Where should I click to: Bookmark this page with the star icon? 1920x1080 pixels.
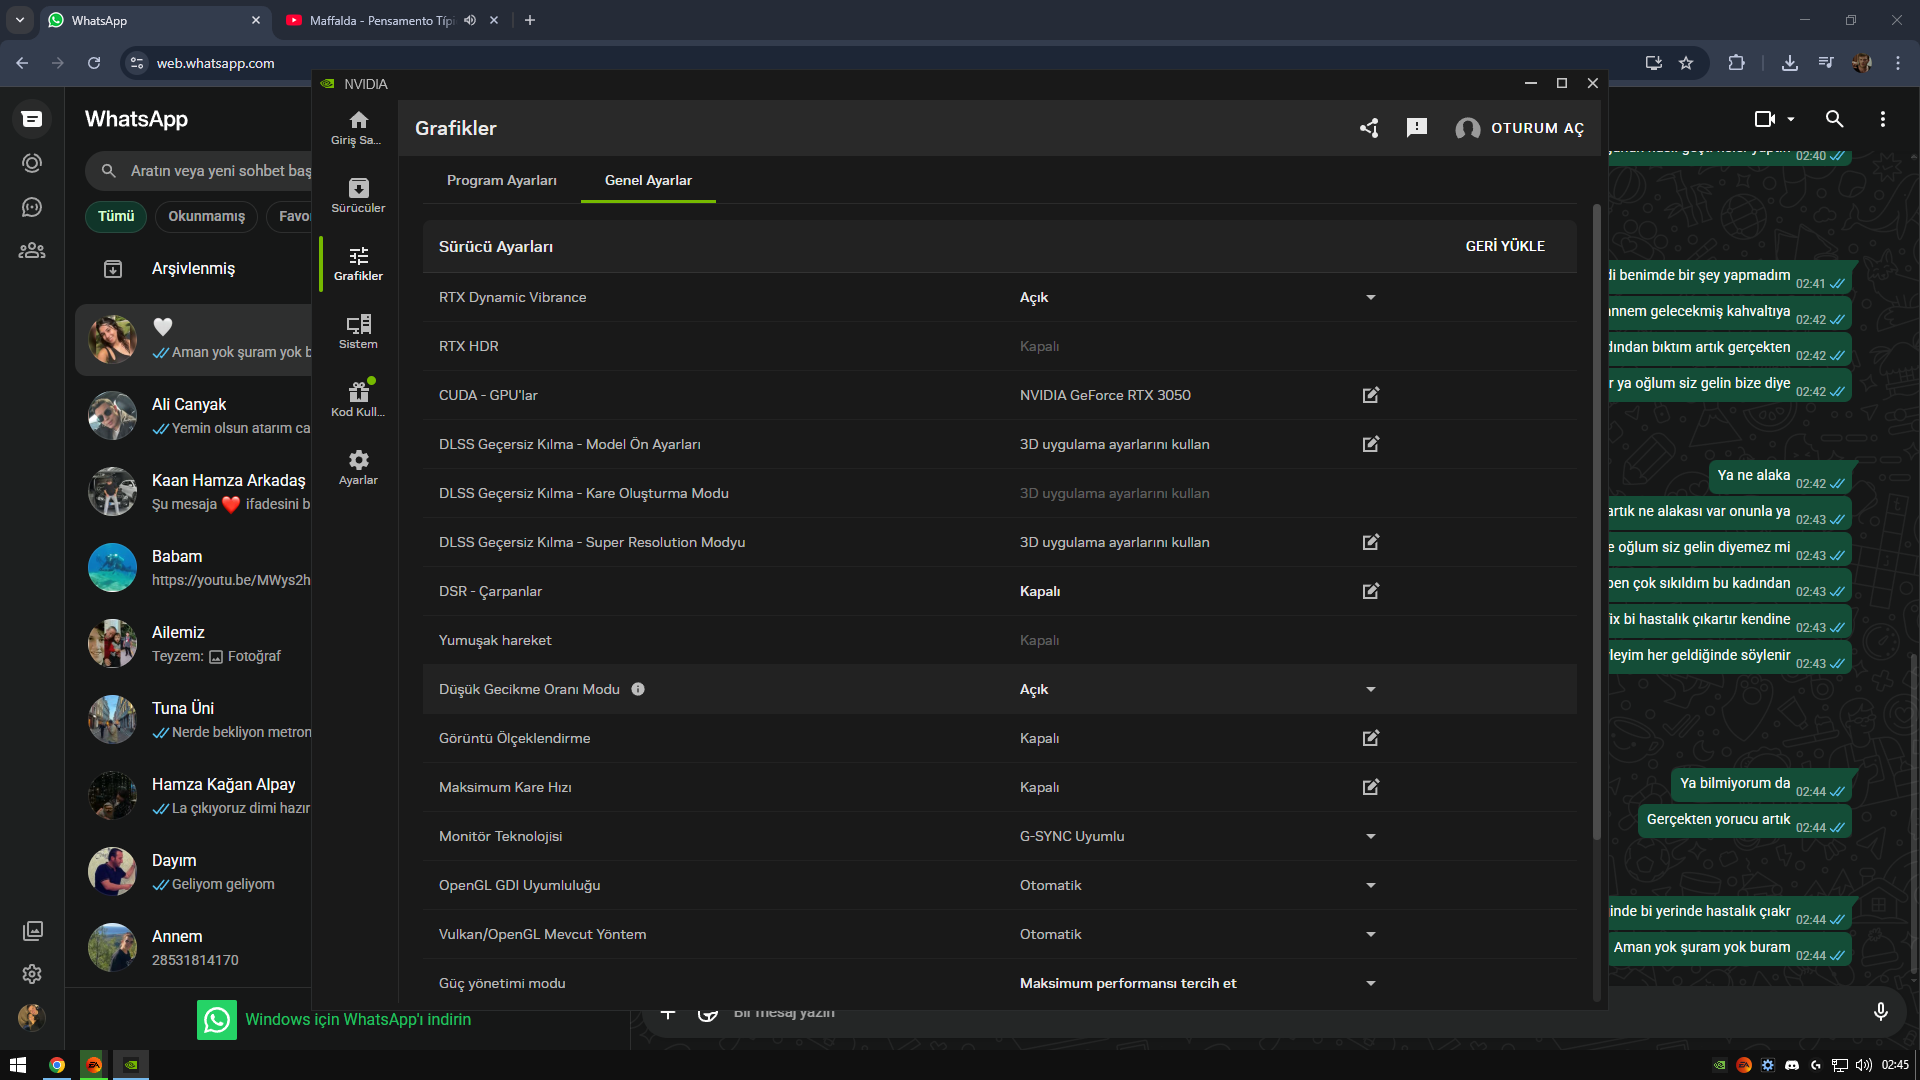coord(1686,63)
